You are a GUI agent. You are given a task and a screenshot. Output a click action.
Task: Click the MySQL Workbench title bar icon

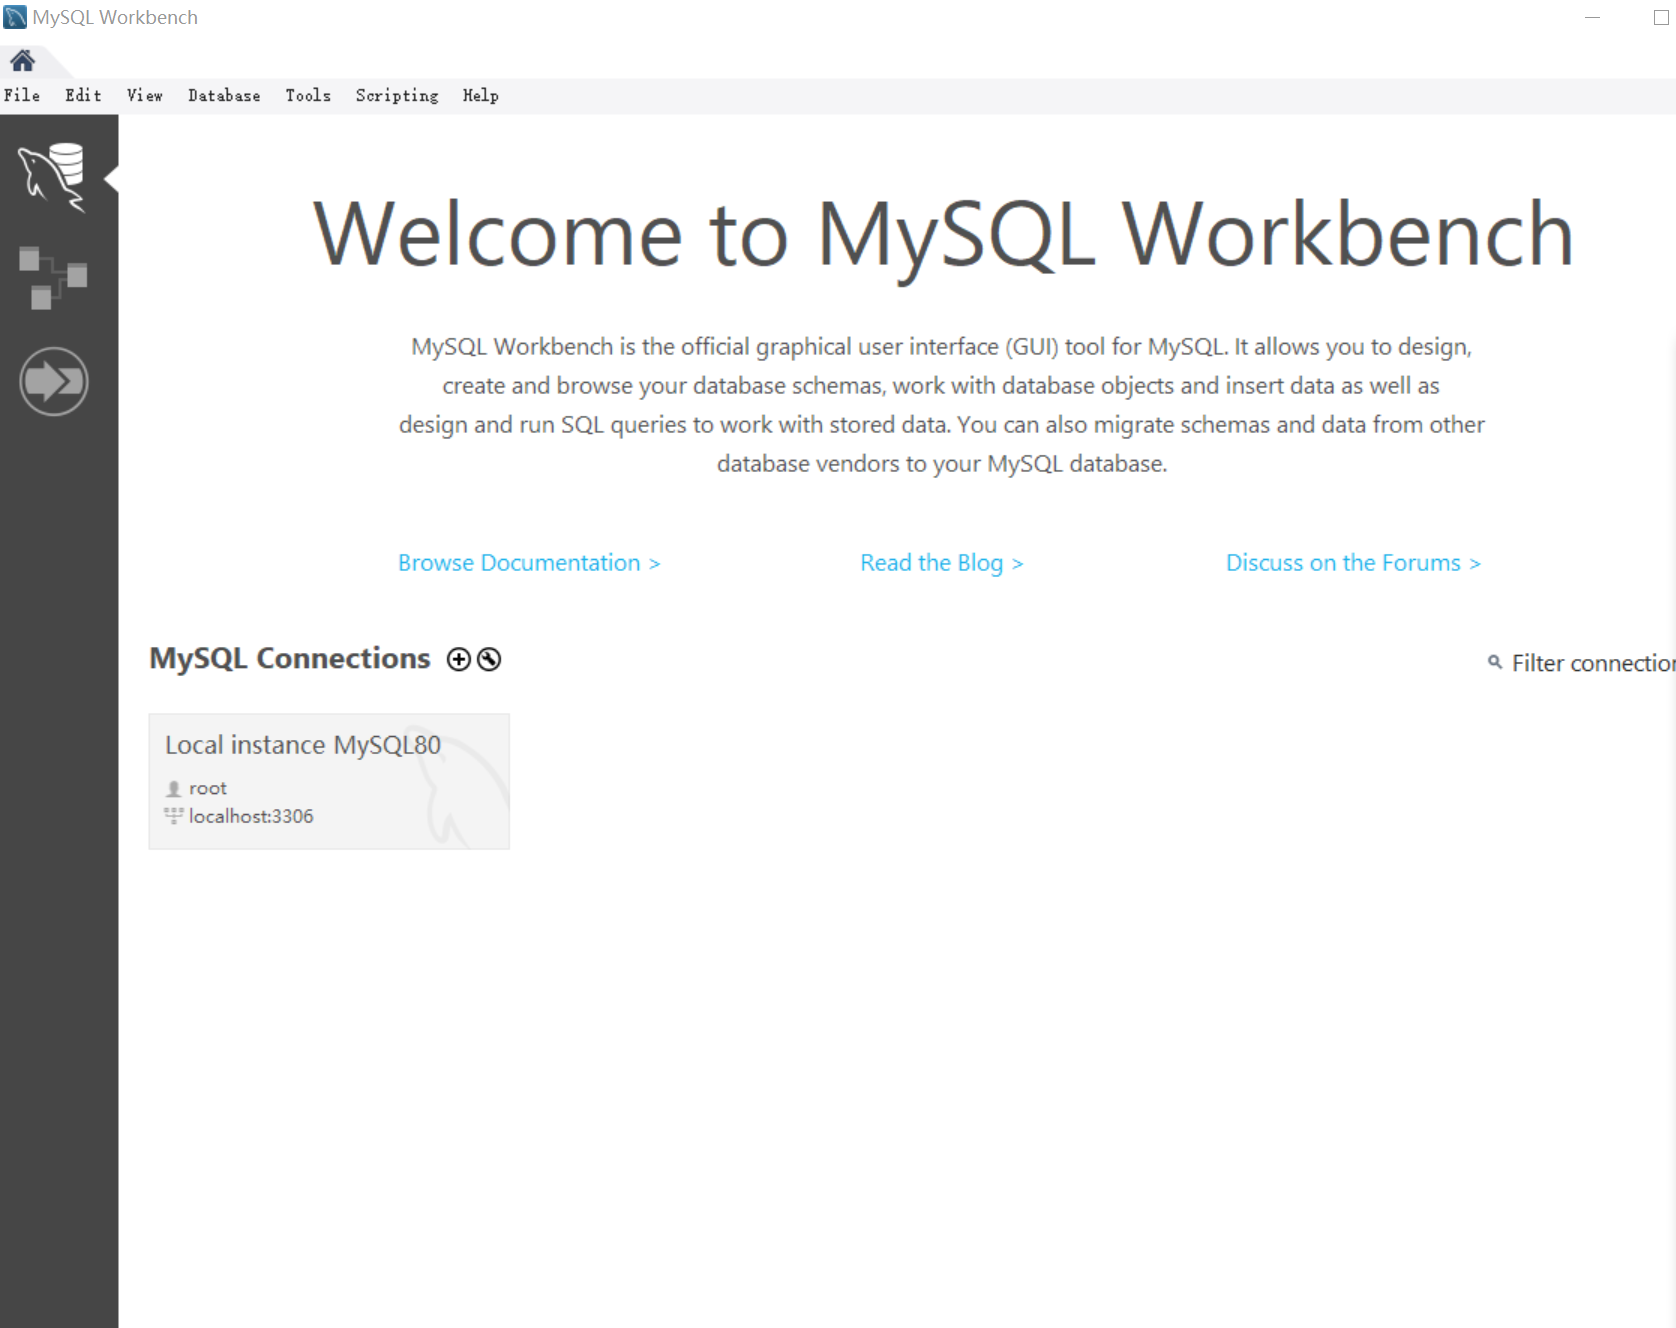15,17
